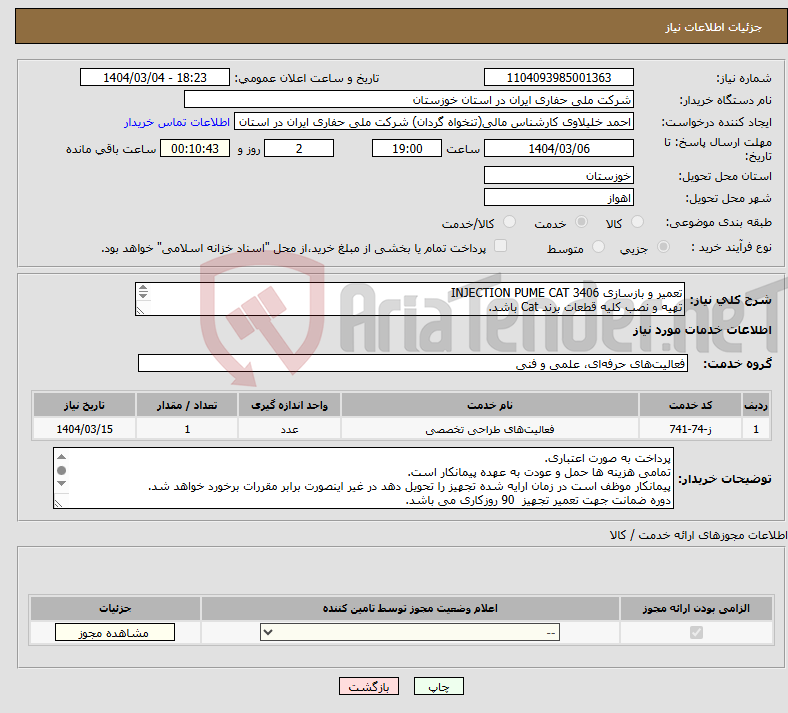
Task: Click the delivery city field اهواز
Action: pyautogui.click(x=558, y=197)
